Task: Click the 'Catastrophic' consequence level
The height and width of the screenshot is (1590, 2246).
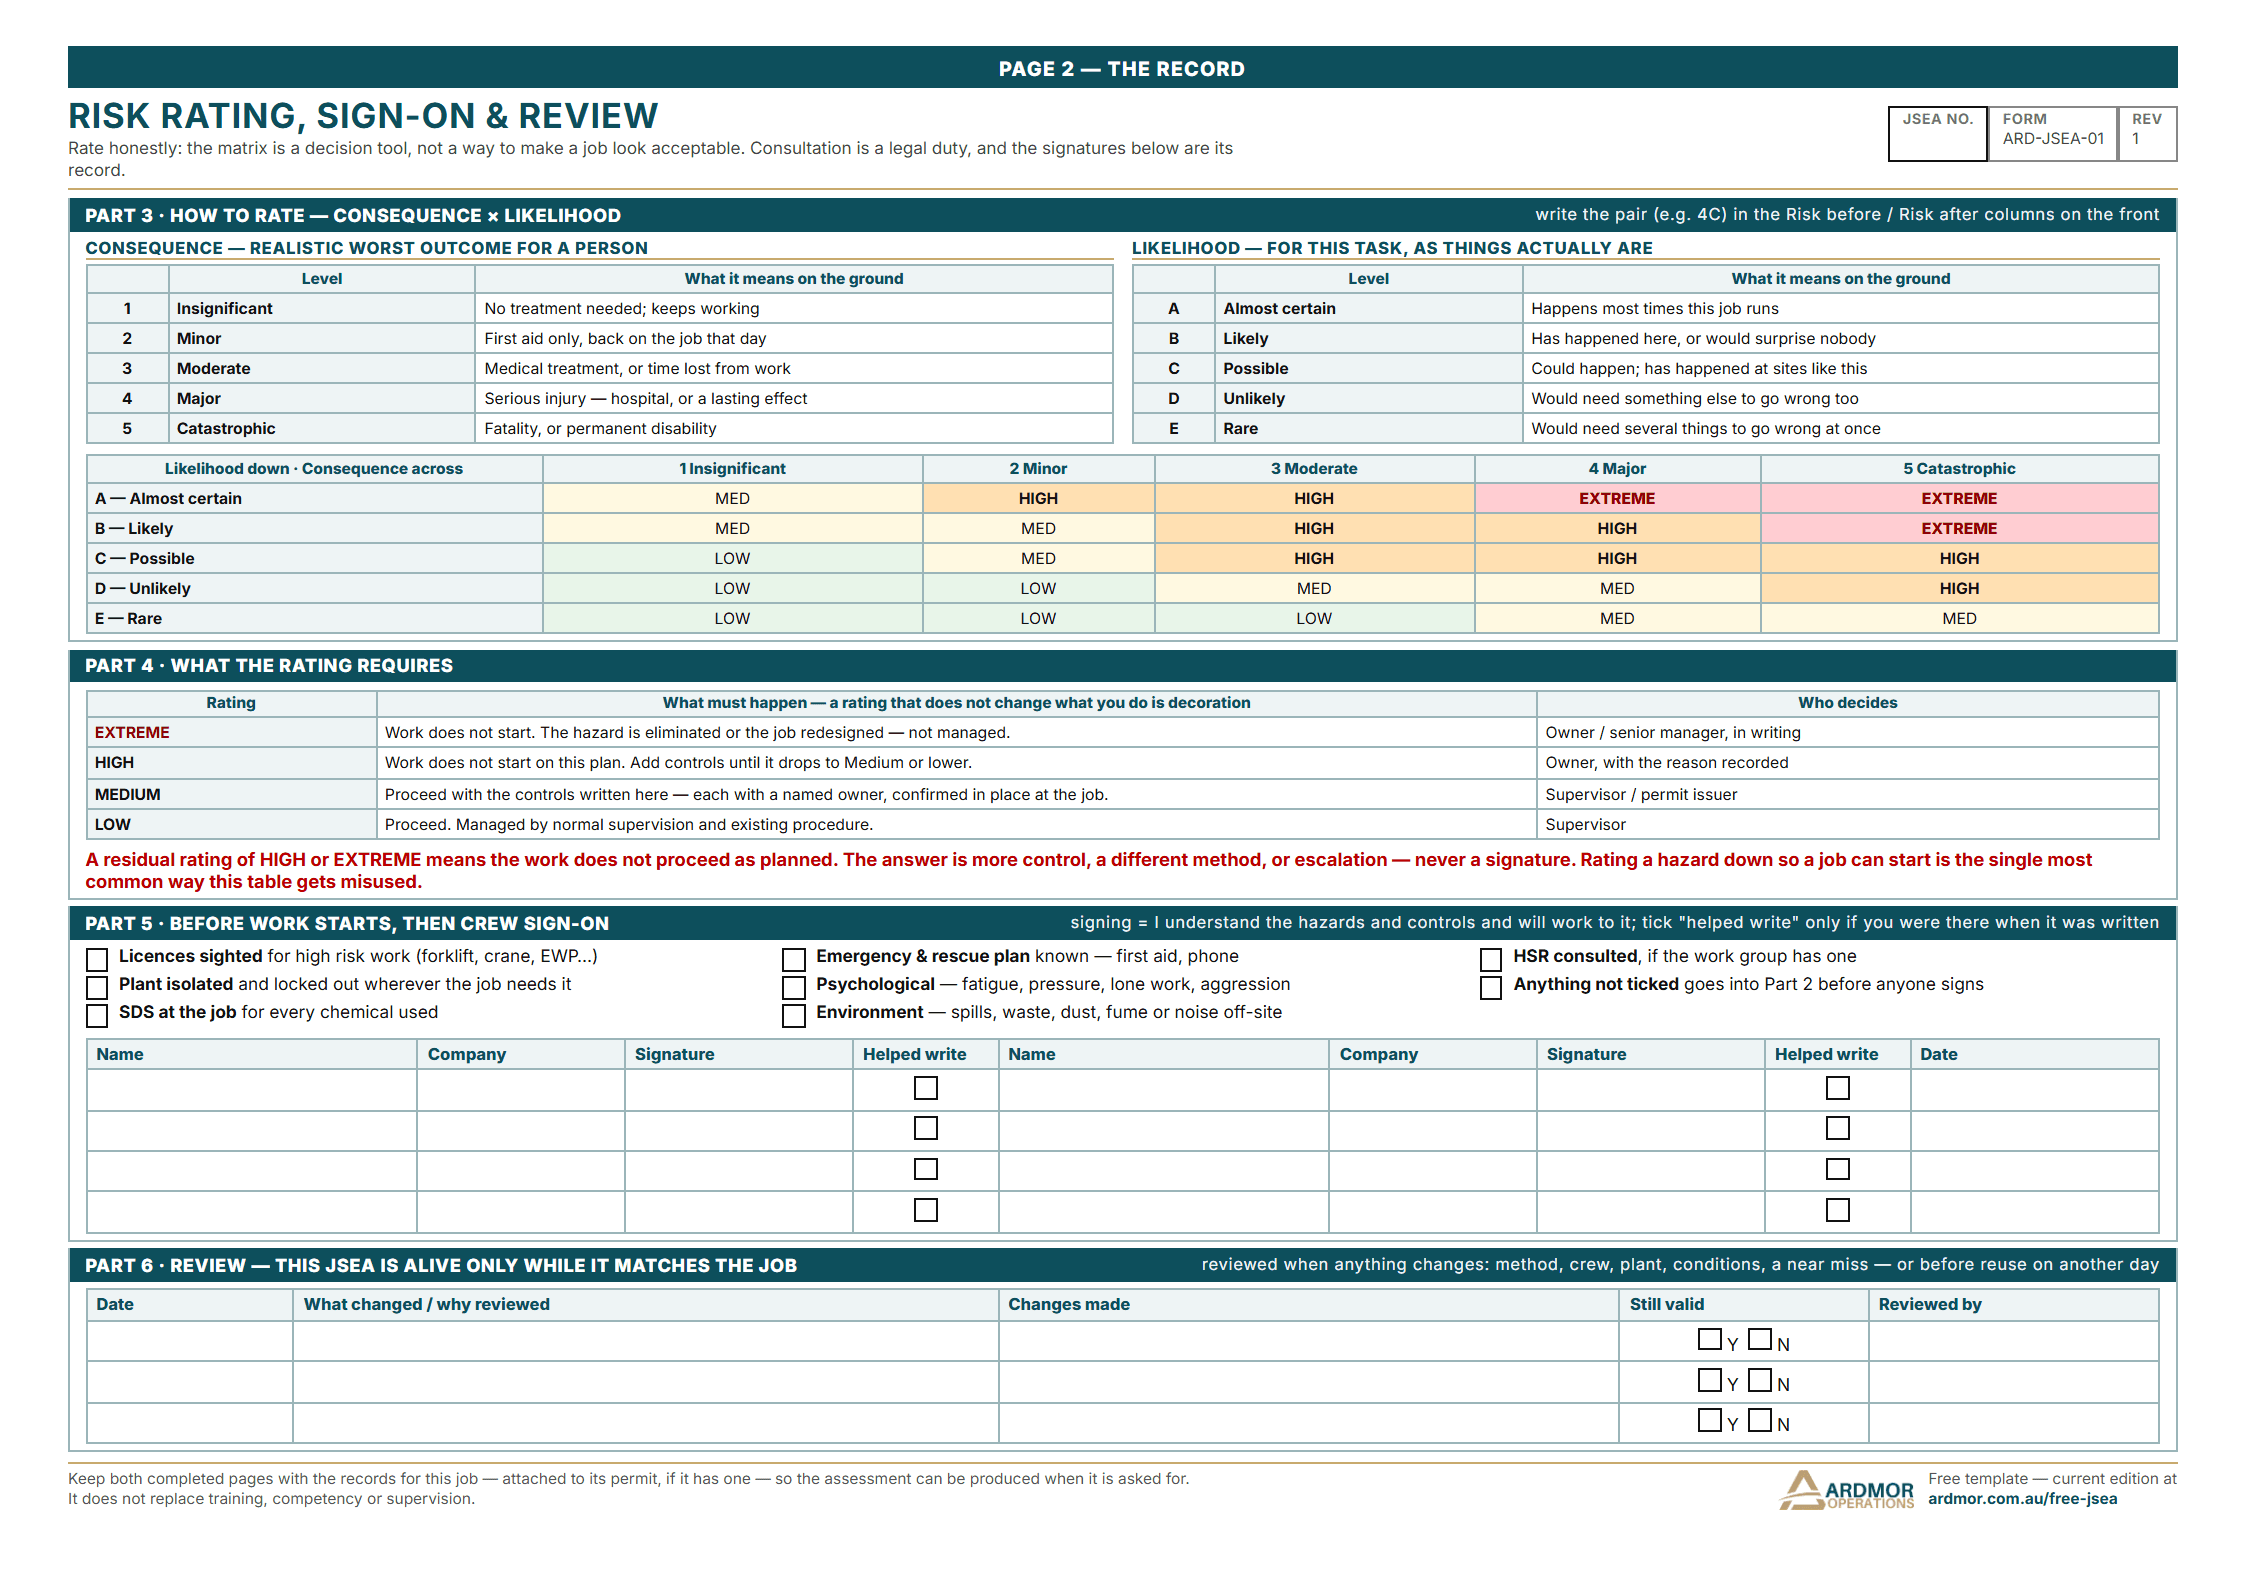Action: click(x=226, y=428)
